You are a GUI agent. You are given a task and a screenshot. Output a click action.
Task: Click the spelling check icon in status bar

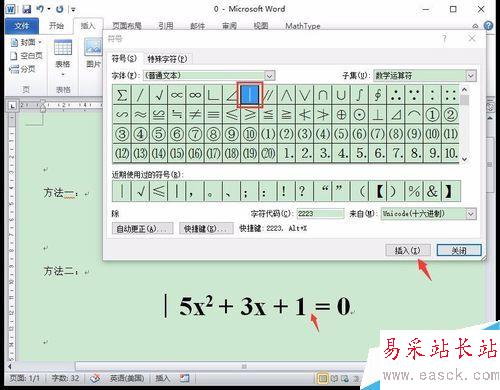point(95,378)
